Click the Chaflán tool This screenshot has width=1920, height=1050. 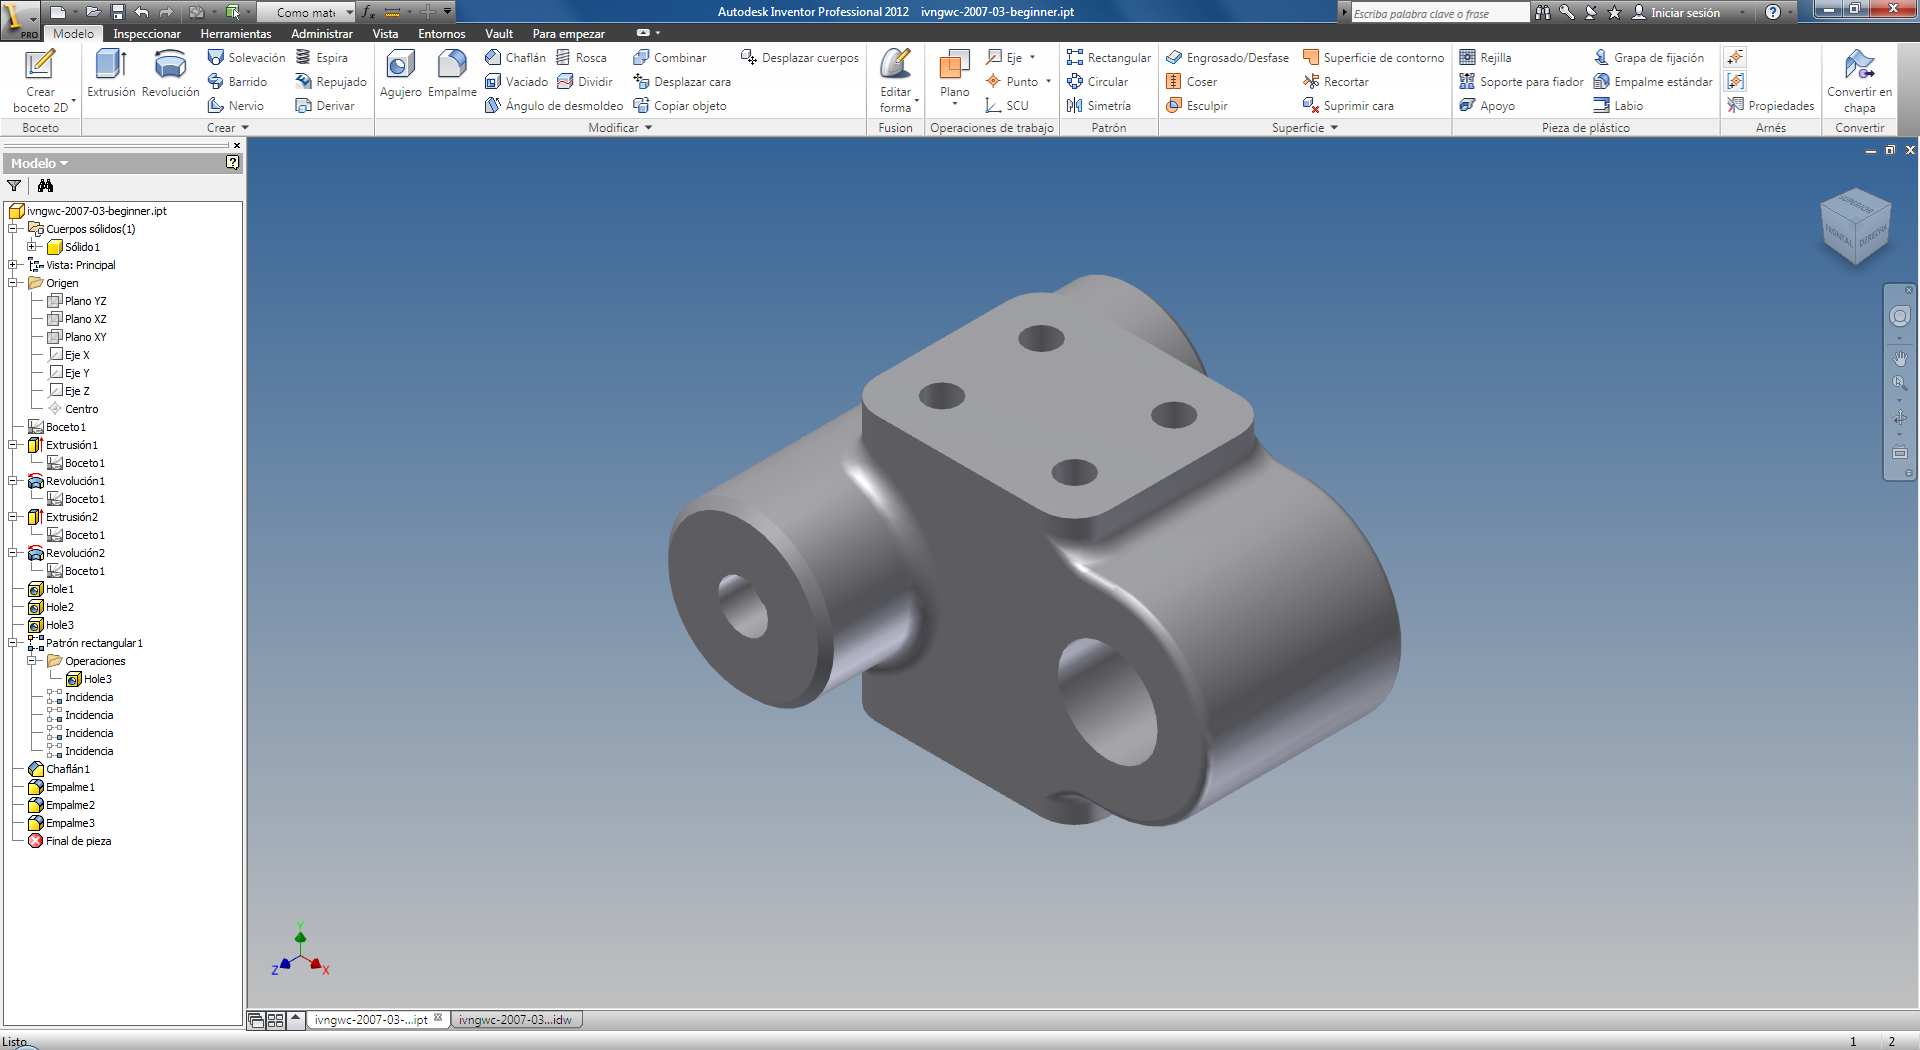pos(515,58)
